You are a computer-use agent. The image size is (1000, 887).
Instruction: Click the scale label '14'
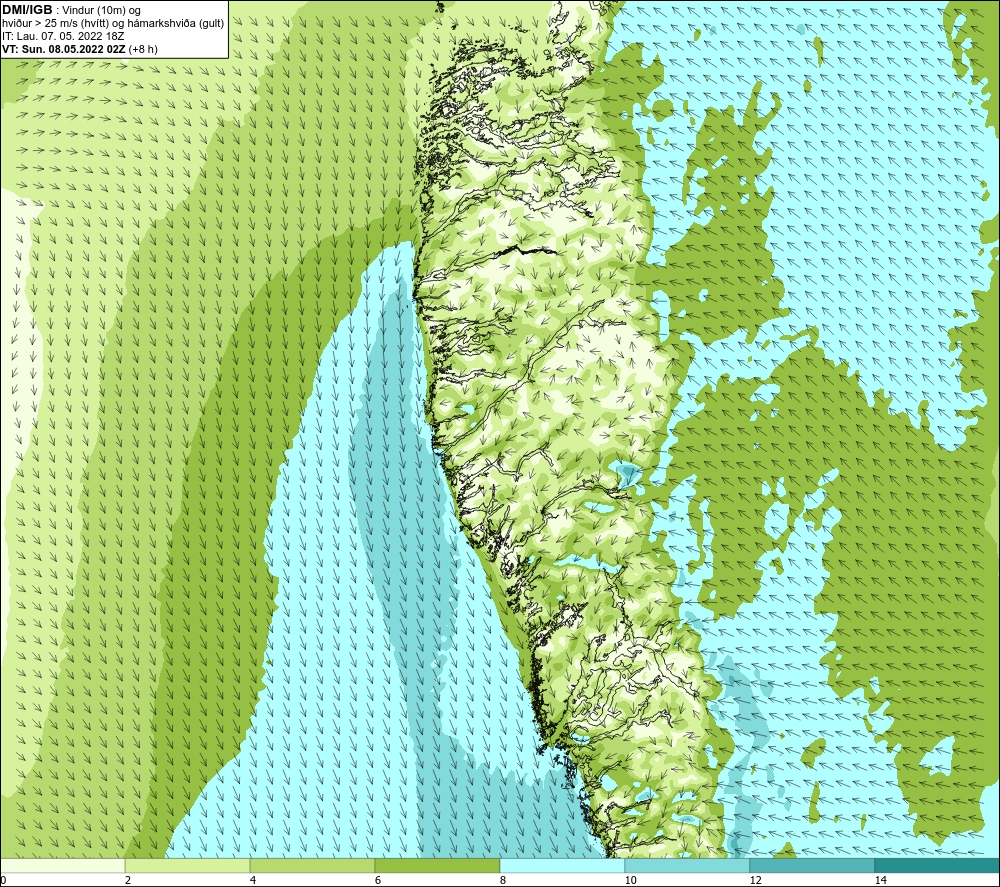click(x=881, y=880)
